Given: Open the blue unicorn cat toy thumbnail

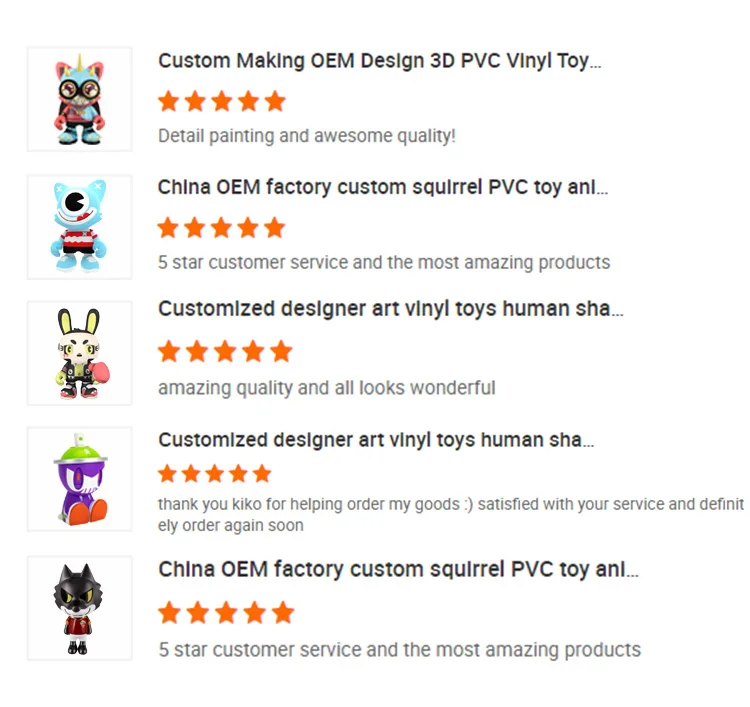Looking at the screenshot, I should pyautogui.click(x=79, y=99).
